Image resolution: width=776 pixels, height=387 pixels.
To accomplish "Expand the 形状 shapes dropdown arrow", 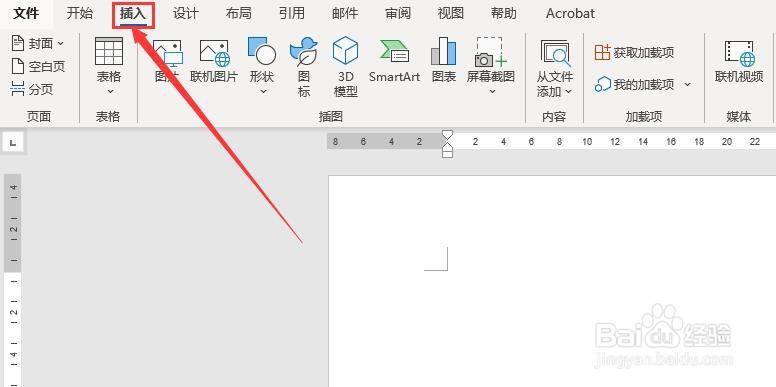I will [263, 92].
